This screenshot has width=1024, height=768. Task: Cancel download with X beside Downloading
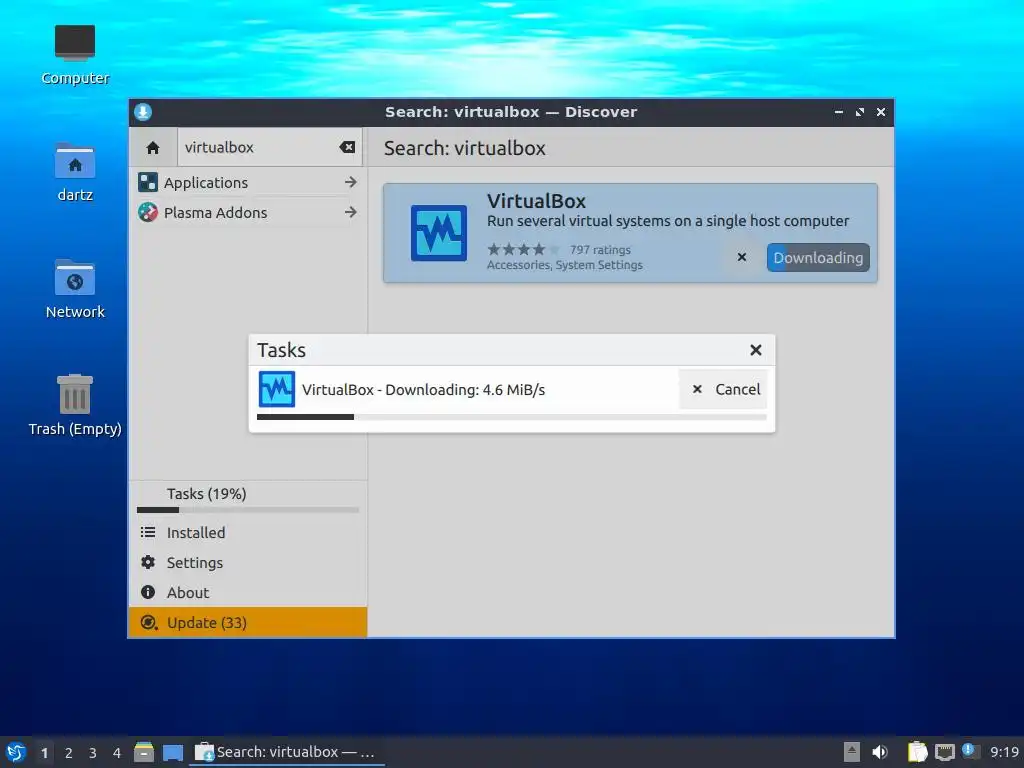(742, 257)
